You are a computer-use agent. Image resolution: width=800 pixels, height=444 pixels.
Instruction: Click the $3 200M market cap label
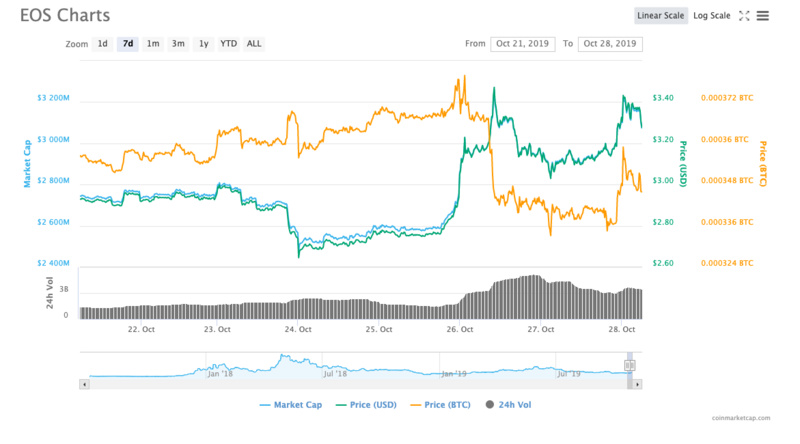point(53,98)
